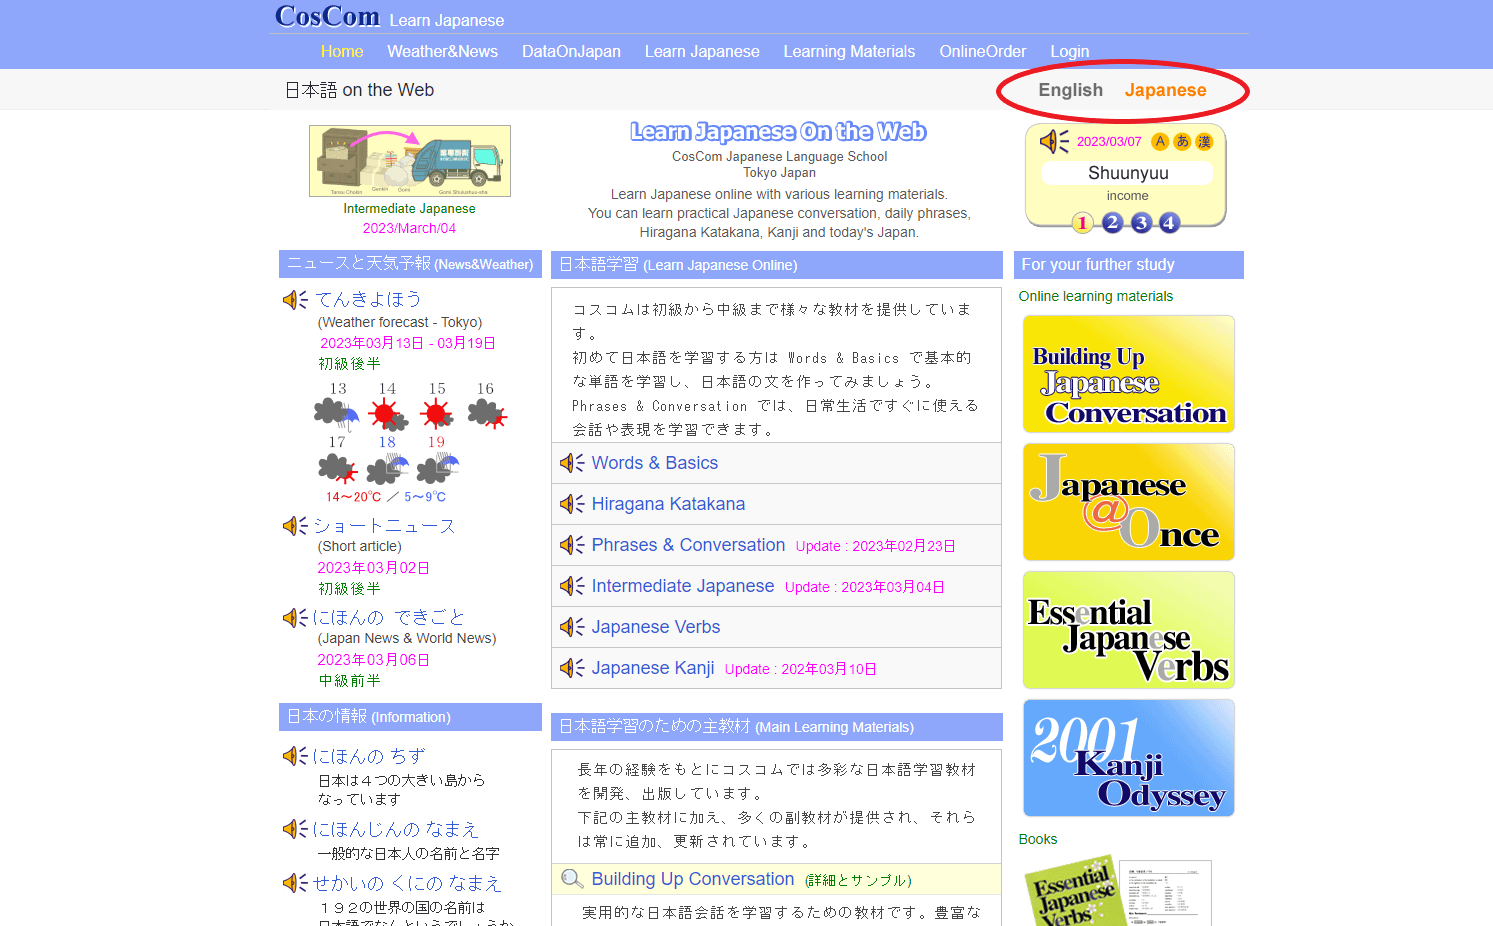Click speaker icon beside てんきよほう

295,300
